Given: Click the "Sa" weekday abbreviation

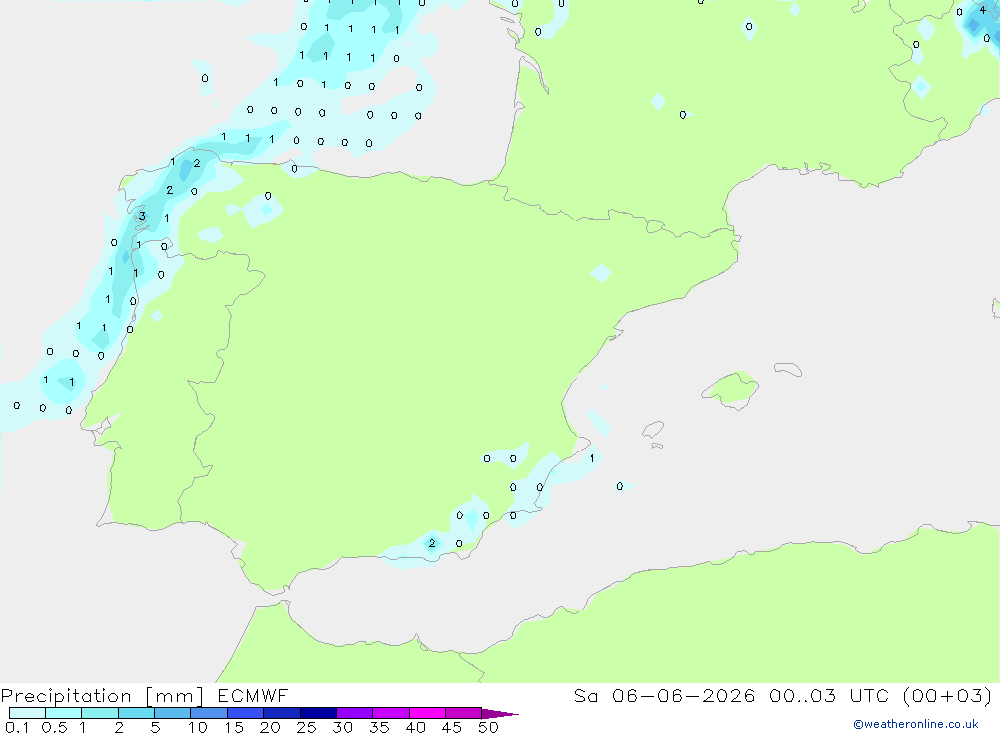Looking at the screenshot, I should tap(586, 695).
